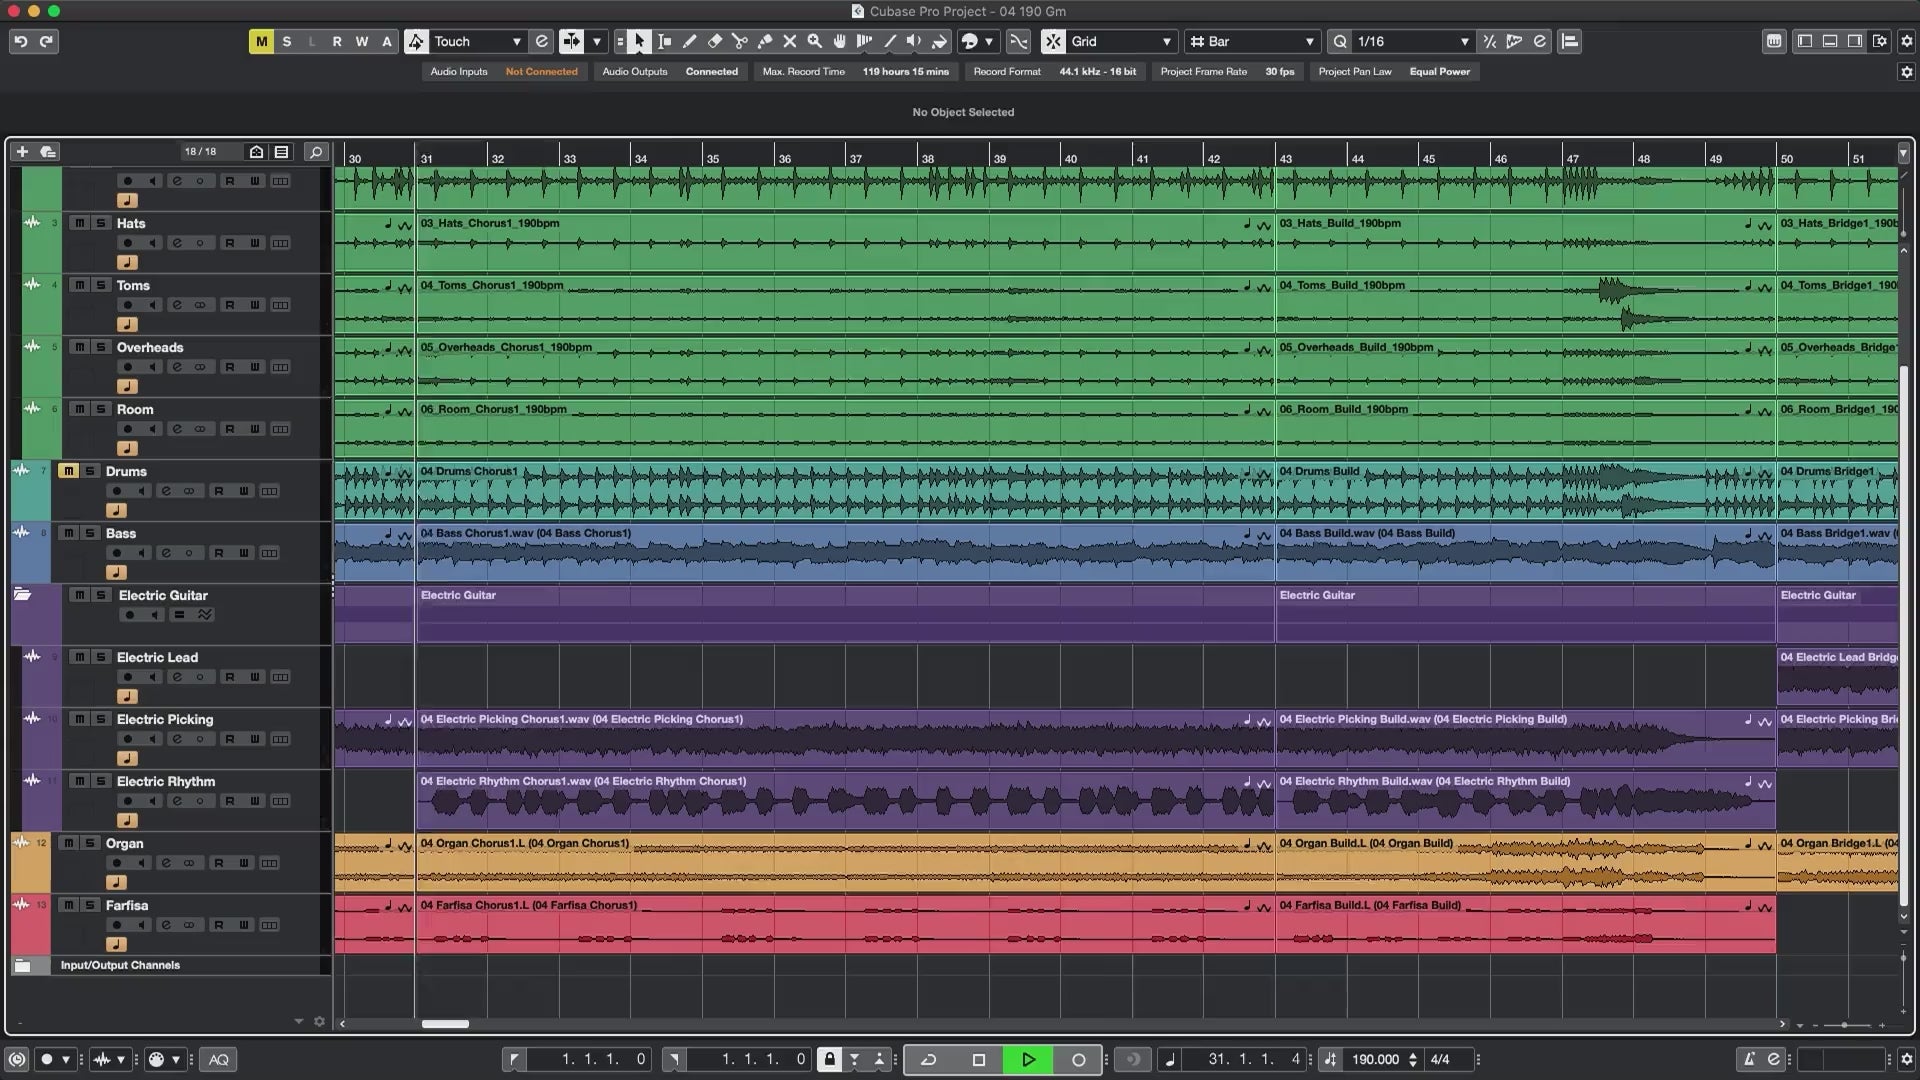Unmute the Drums track
Image resolution: width=1920 pixels, height=1080 pixels.
68,471
